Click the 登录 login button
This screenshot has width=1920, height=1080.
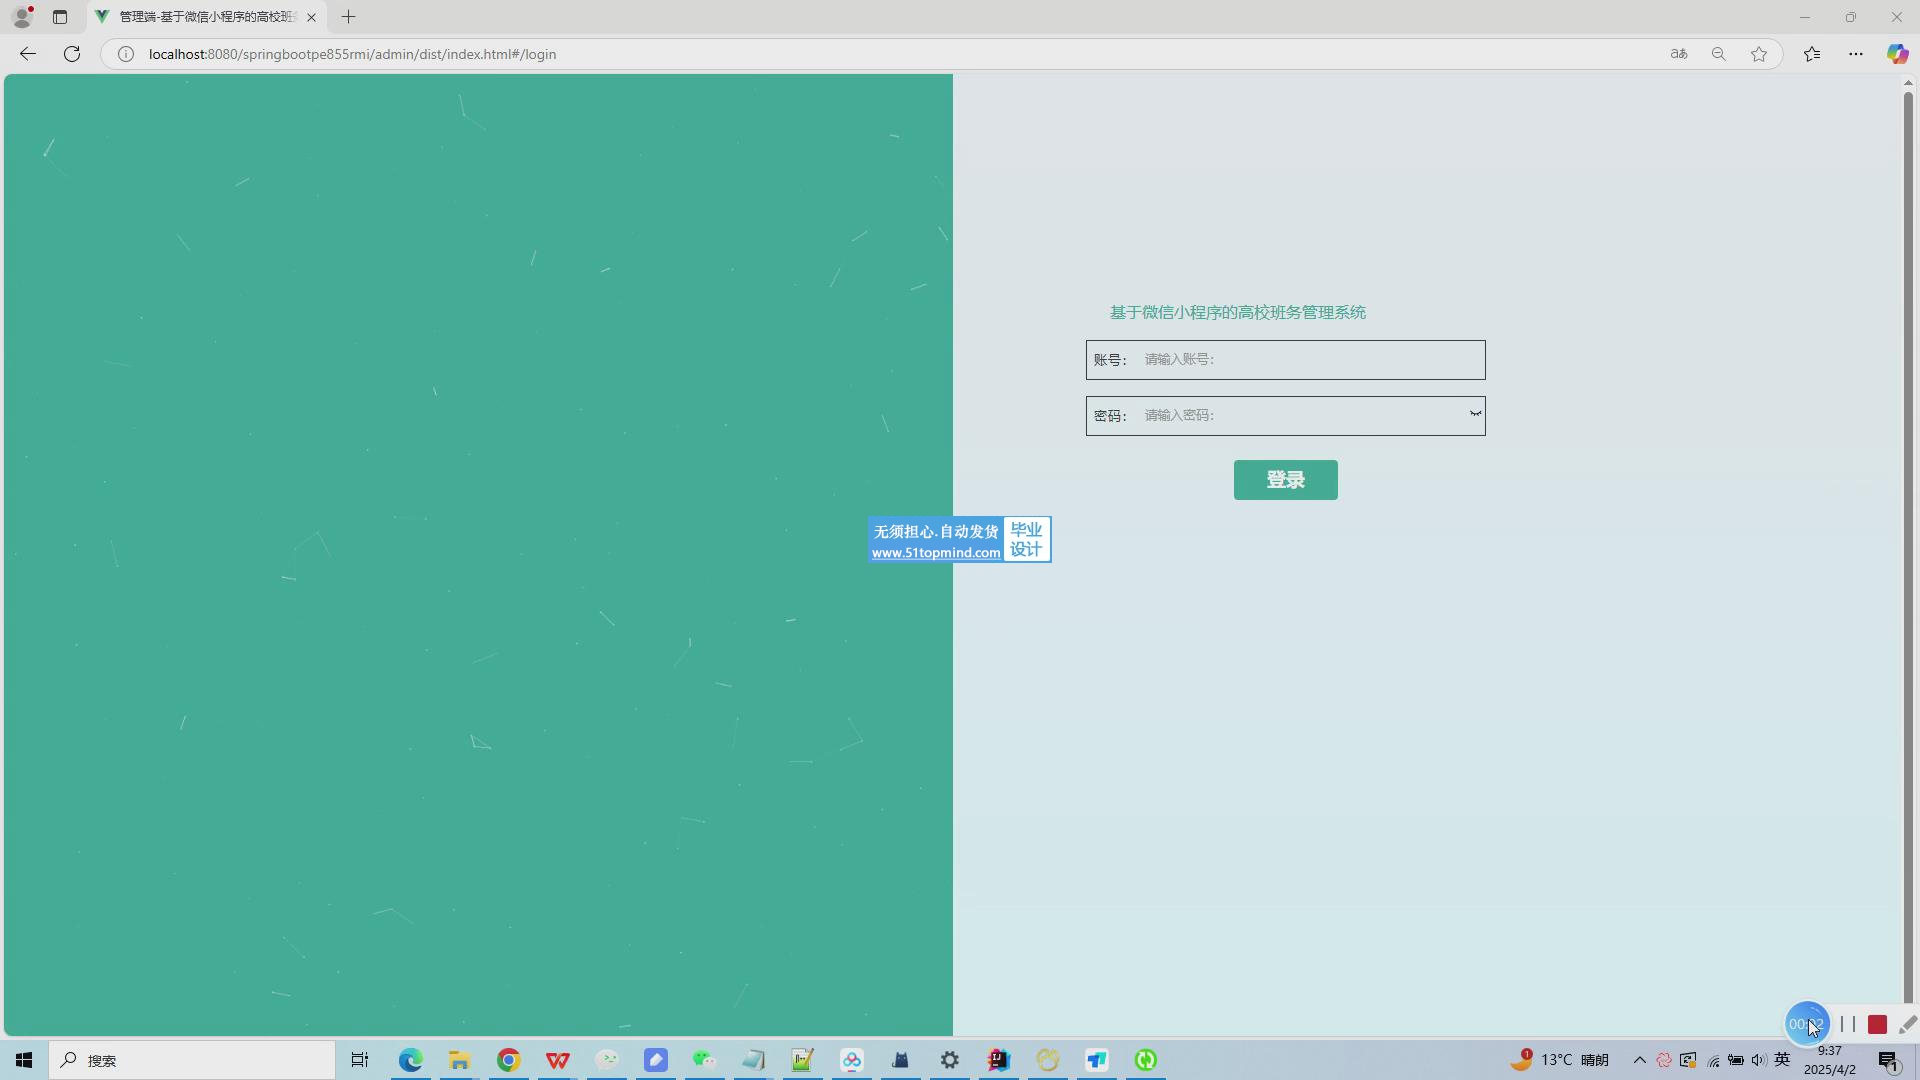(x=1285, y=480)
